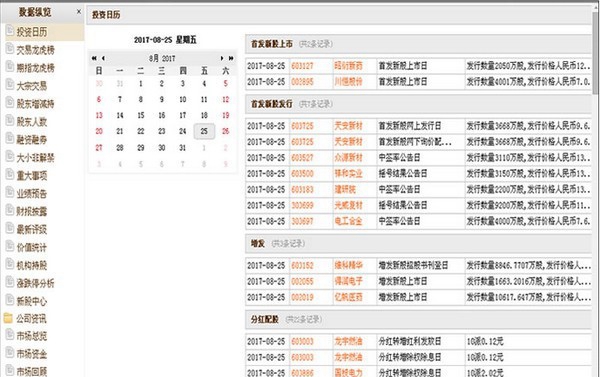
Task: Open stock code 603527 link
Action: point(302,158)
